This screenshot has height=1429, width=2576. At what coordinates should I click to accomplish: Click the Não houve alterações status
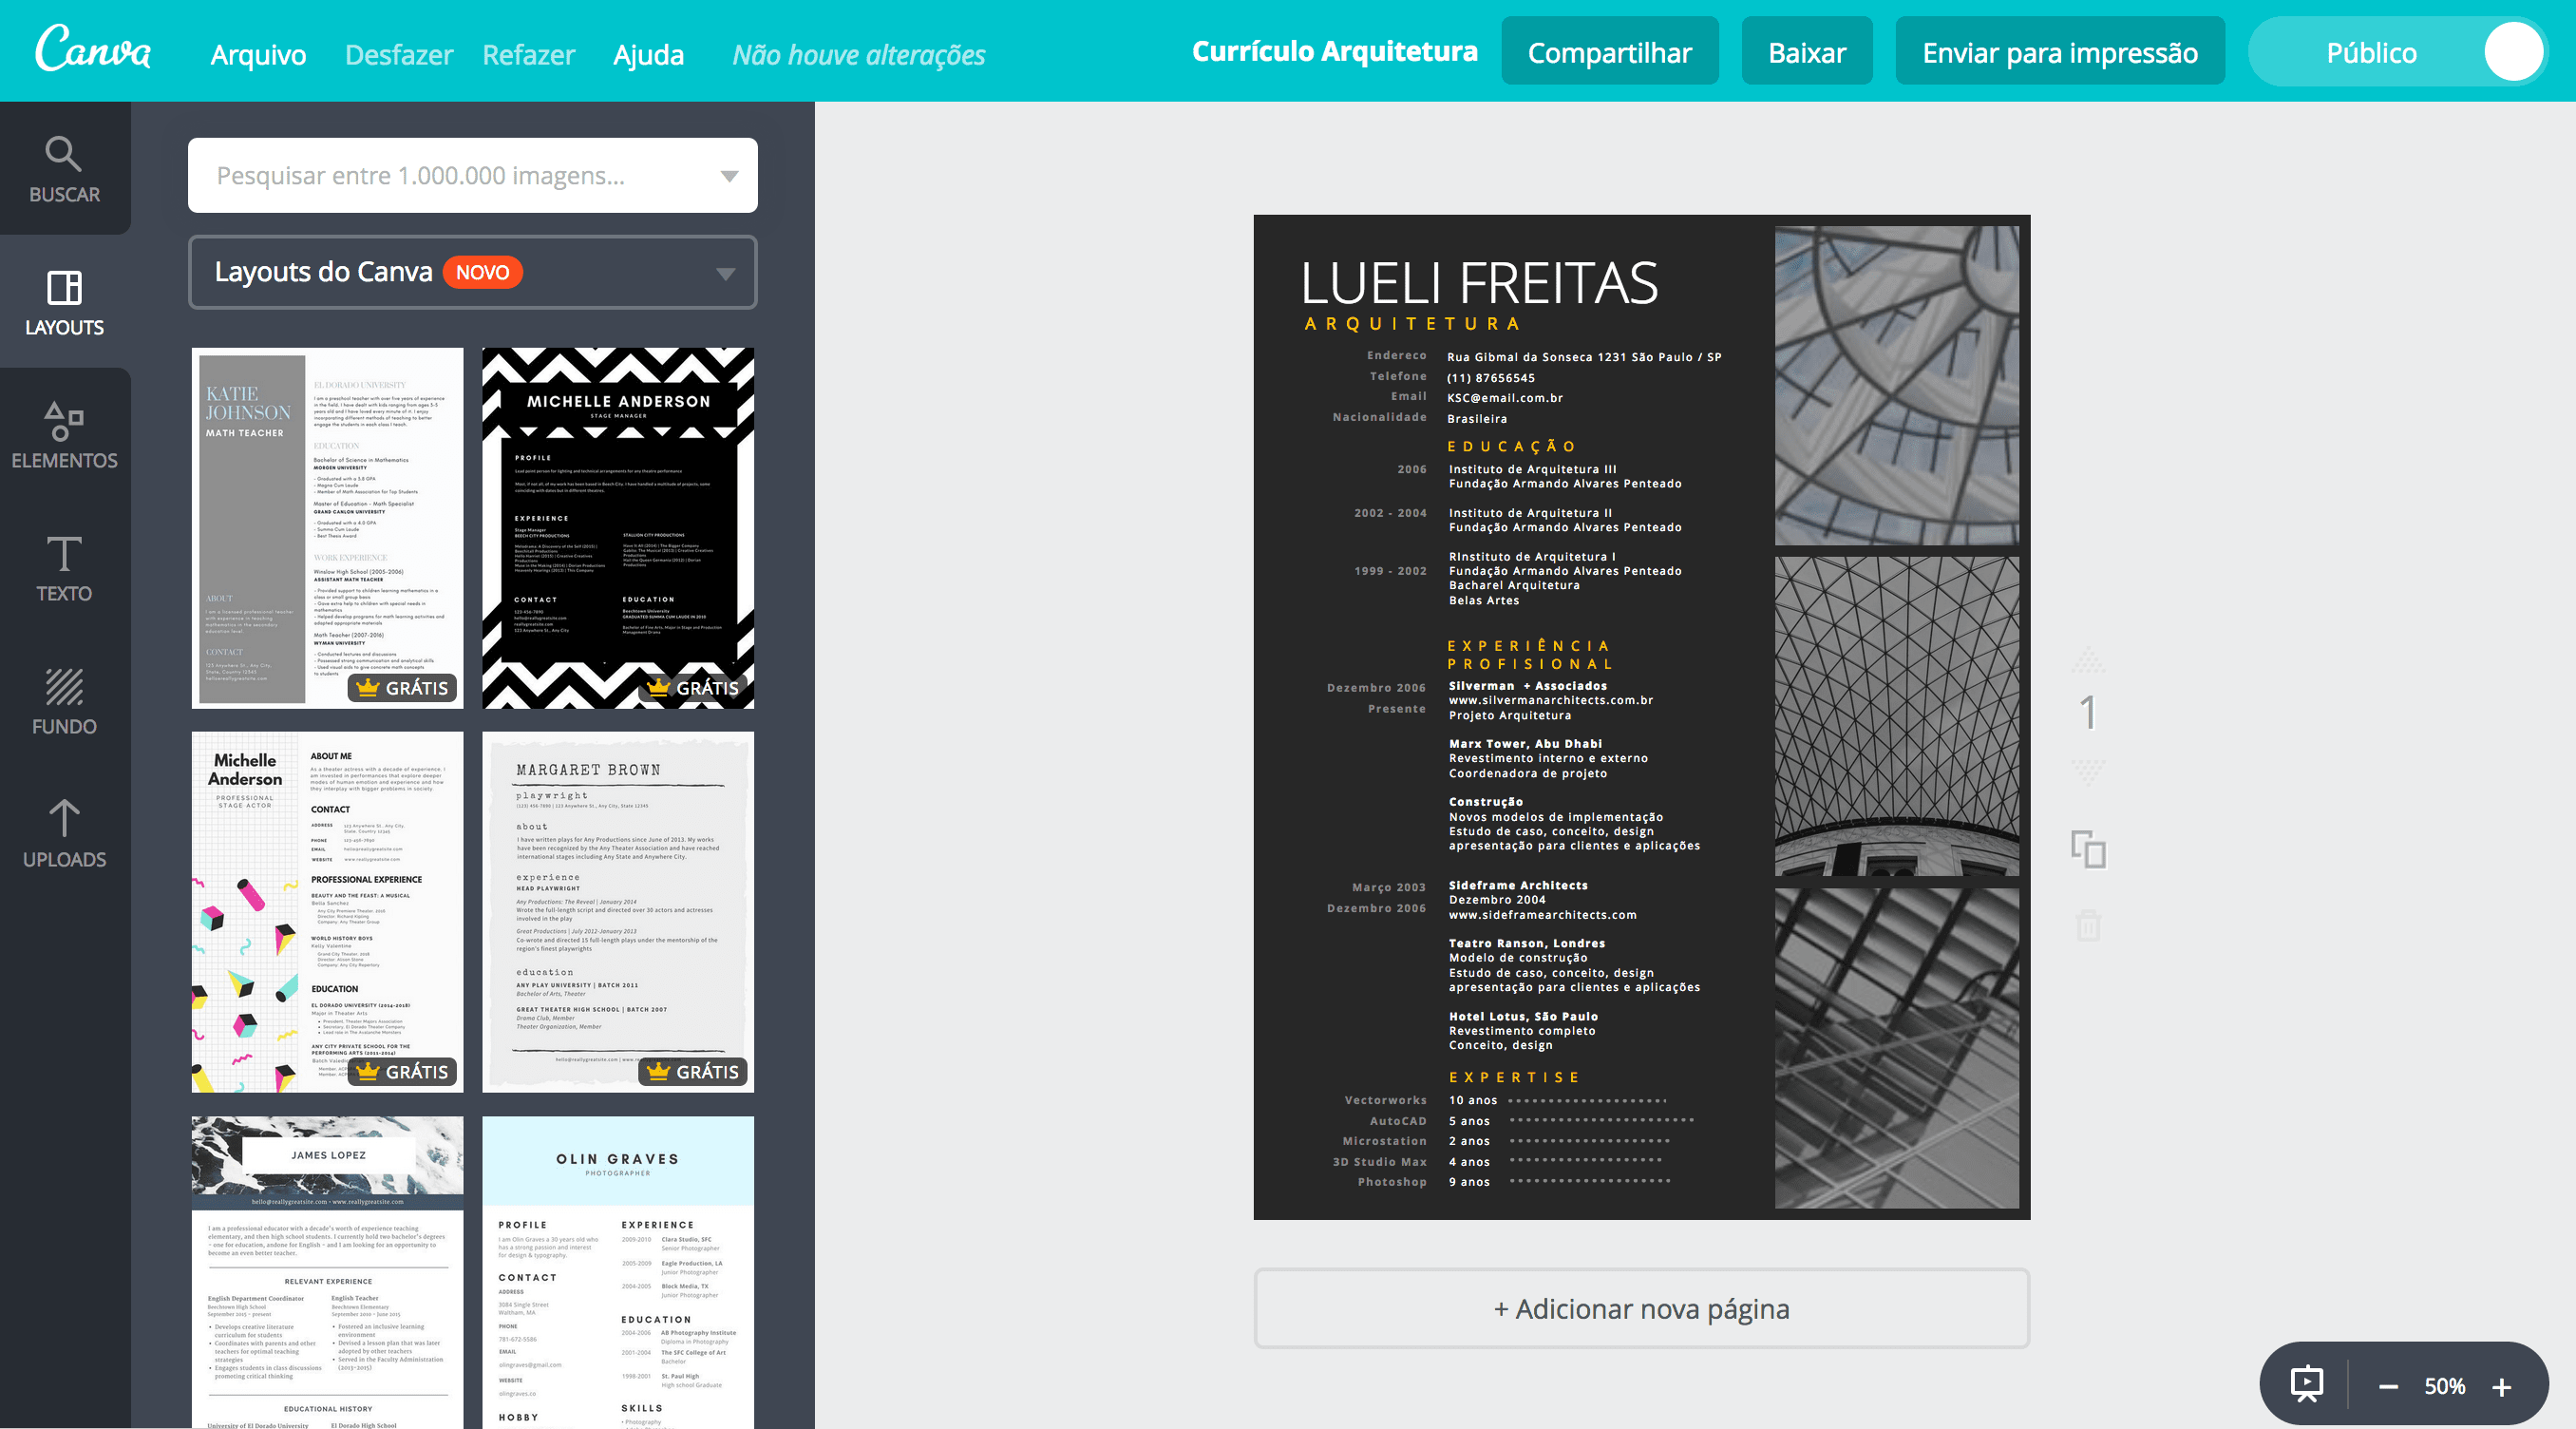click(858, 55)
